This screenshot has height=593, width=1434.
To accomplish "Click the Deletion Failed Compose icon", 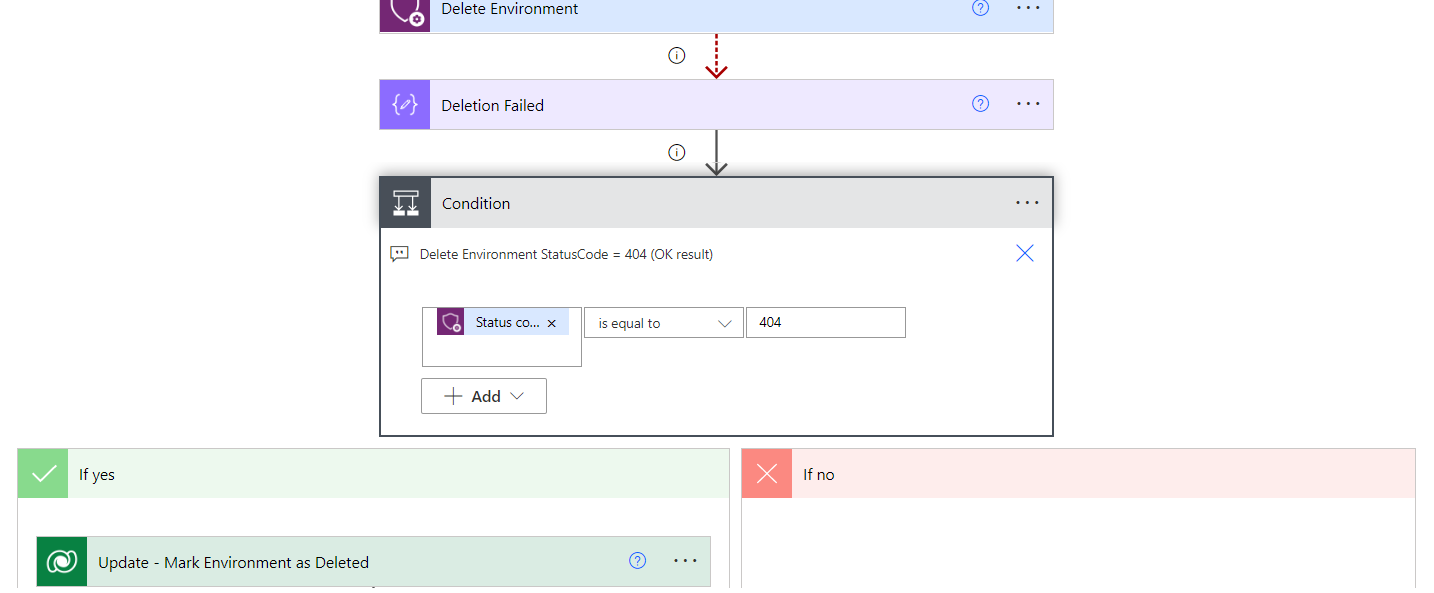I will [x=404, y=104].
